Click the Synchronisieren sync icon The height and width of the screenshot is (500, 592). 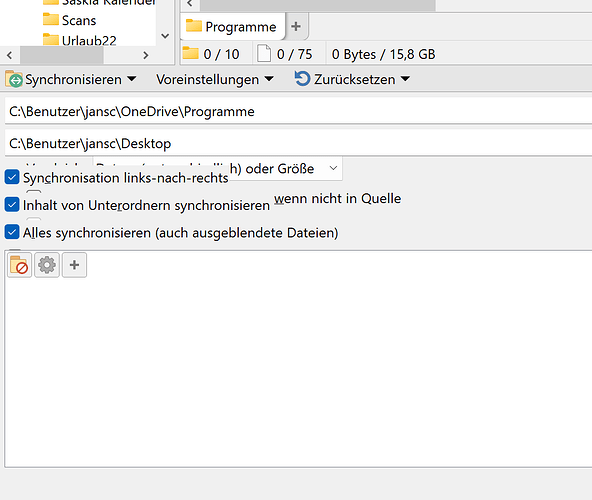click(x=14, y=79)
